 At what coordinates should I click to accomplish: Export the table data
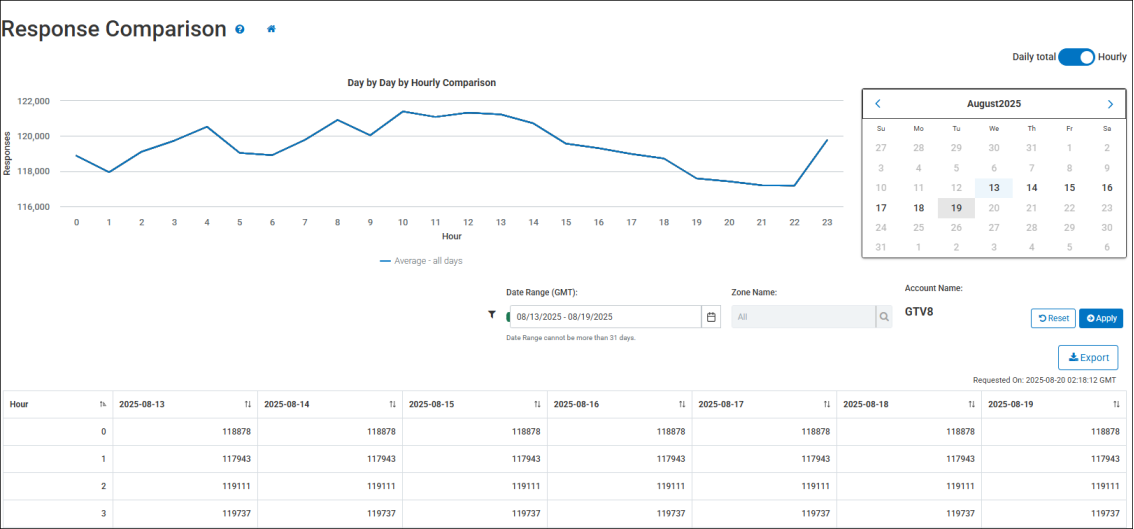pos(1088,357)
